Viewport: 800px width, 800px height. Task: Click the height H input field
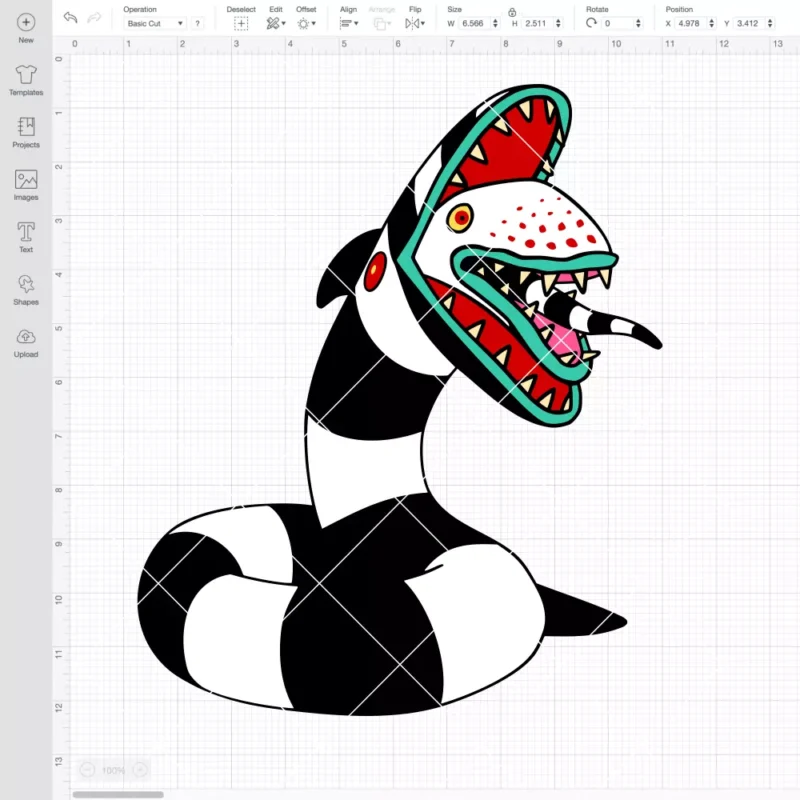tap(537, 23)
